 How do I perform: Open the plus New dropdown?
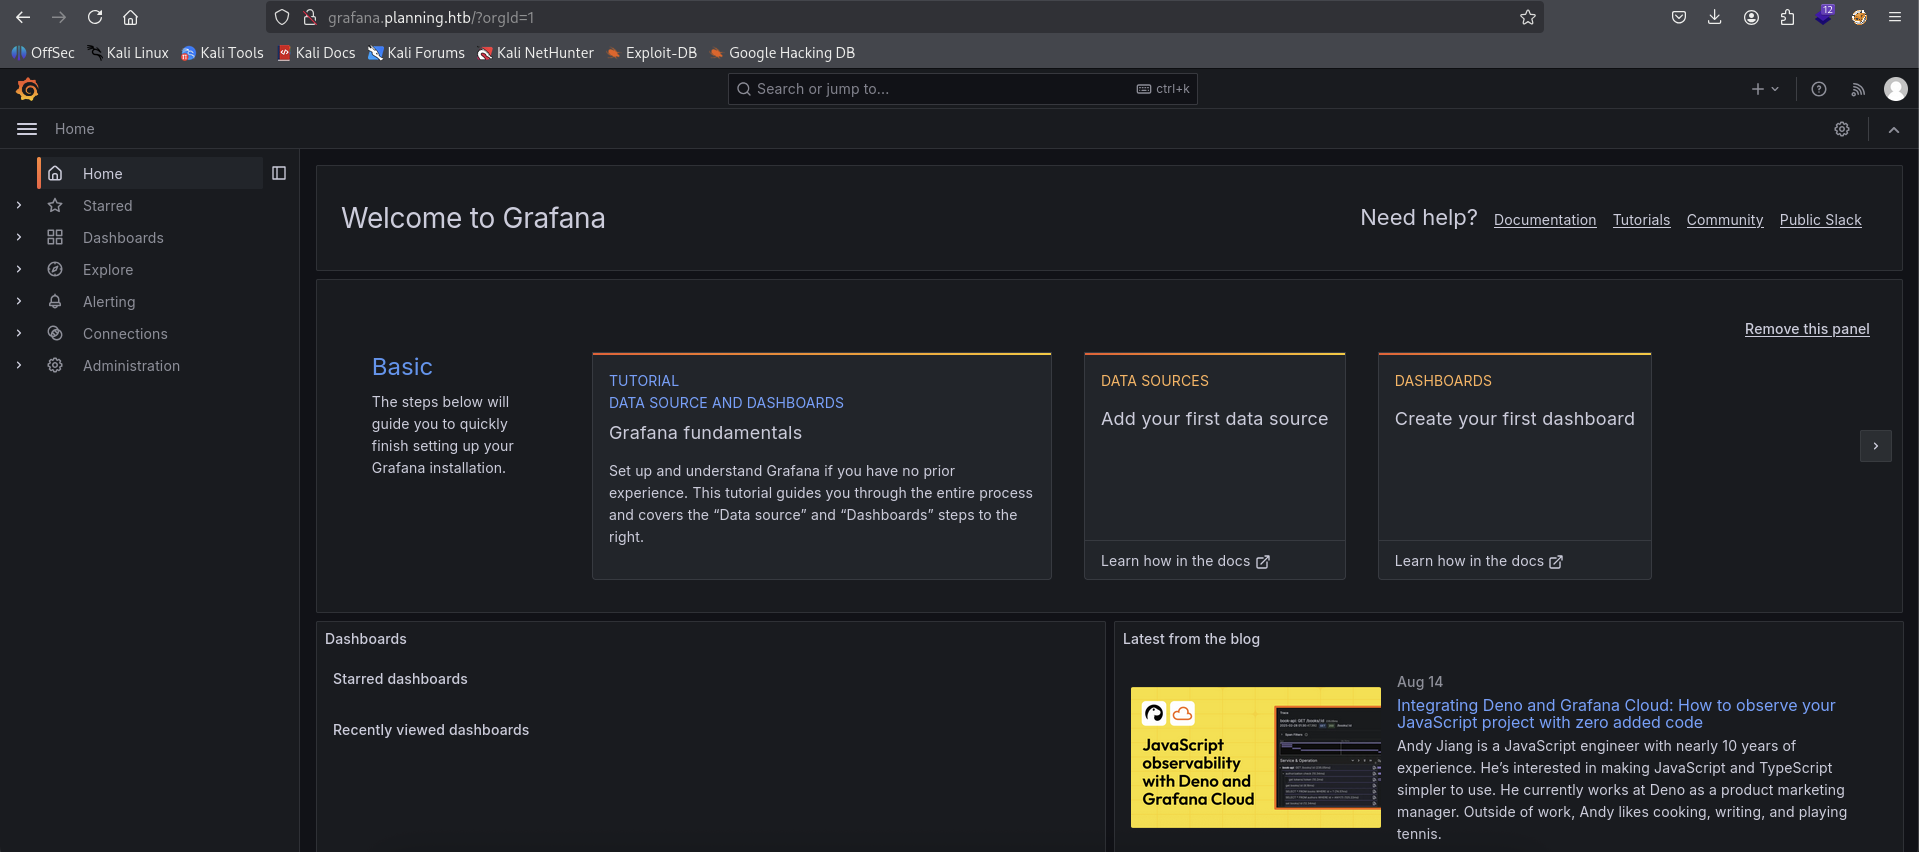[x=1765, y=89]
